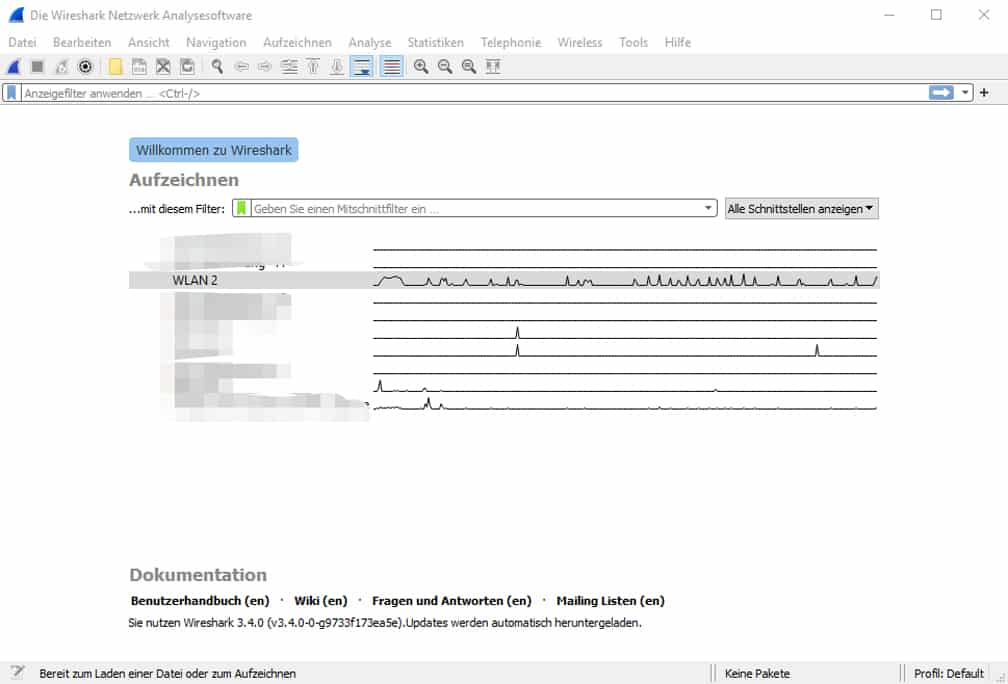This screenshot has height=684, width=1008.
Task: Open the Telephonie menu
Action: [x=510, y=42]
